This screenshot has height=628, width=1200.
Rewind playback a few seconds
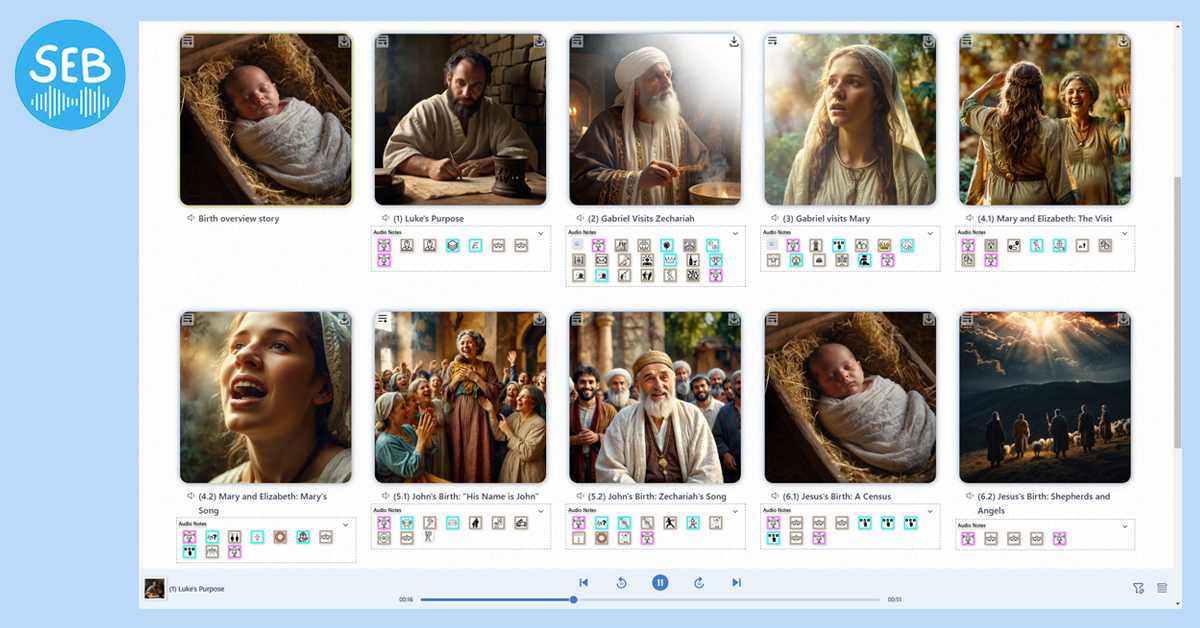pos(621,582)
